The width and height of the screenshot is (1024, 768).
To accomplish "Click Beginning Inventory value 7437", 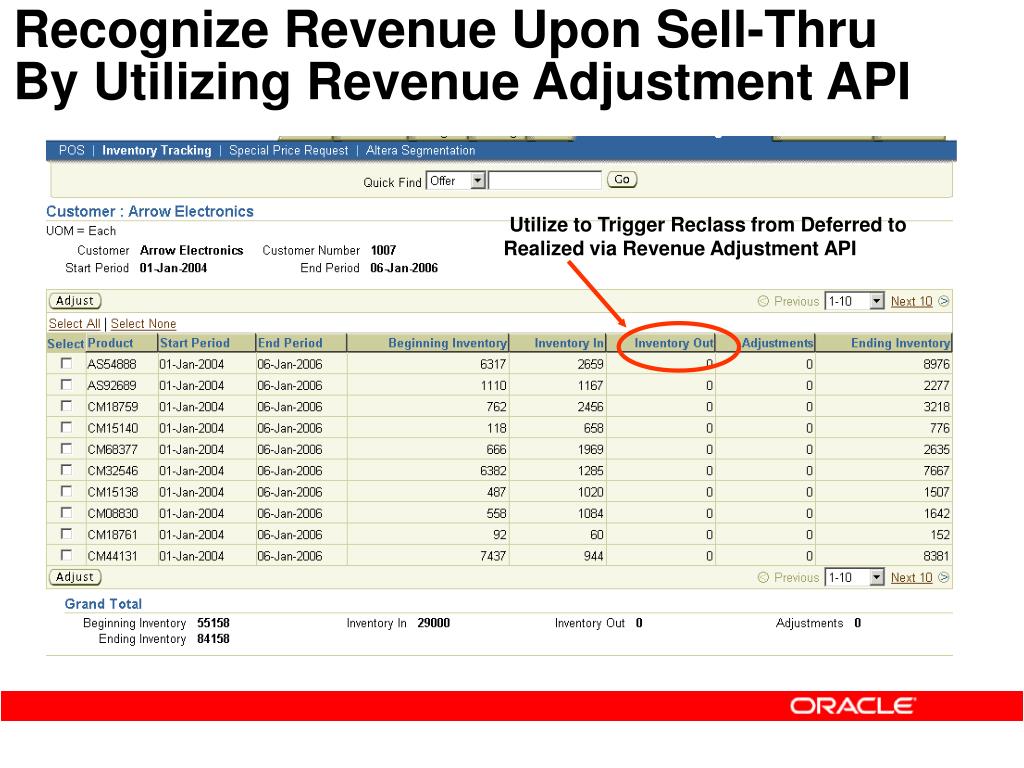I will 493,556.
